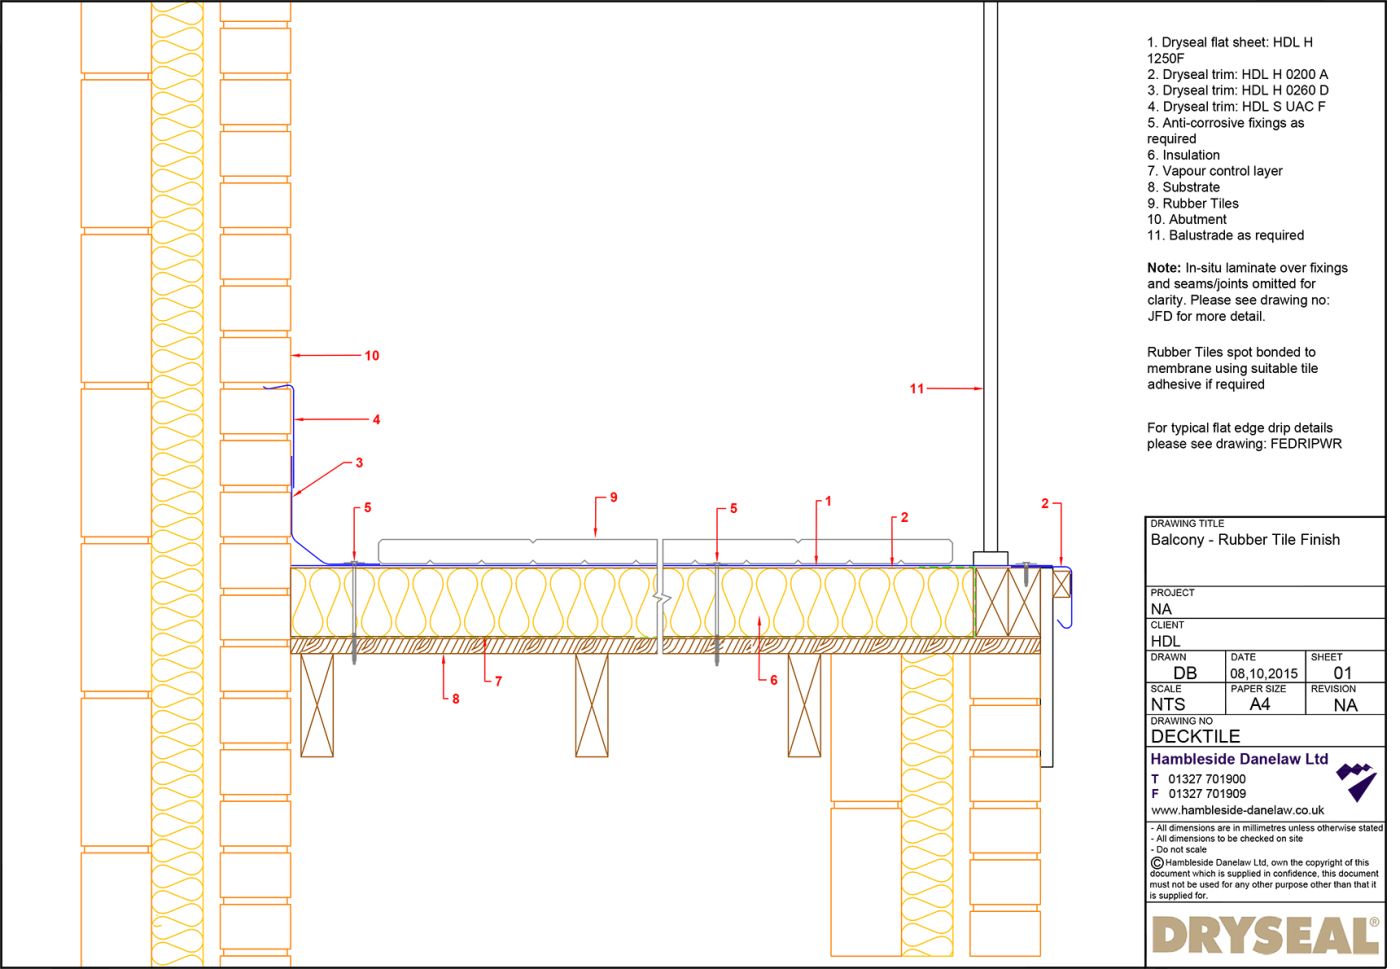Click the red callout number 11

916,389
